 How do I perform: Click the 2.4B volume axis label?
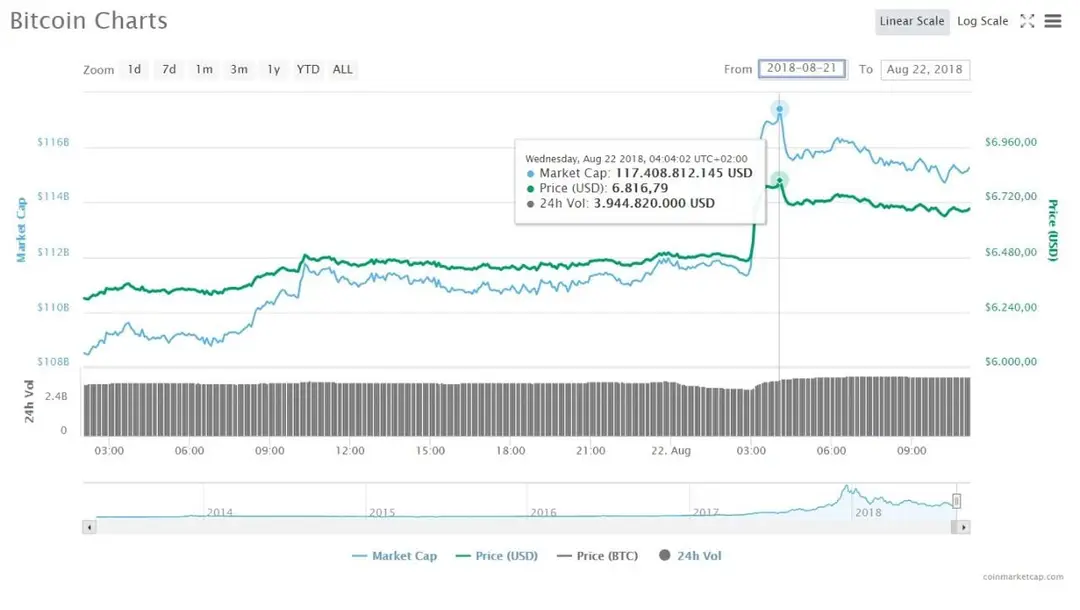tap(56, 397)
